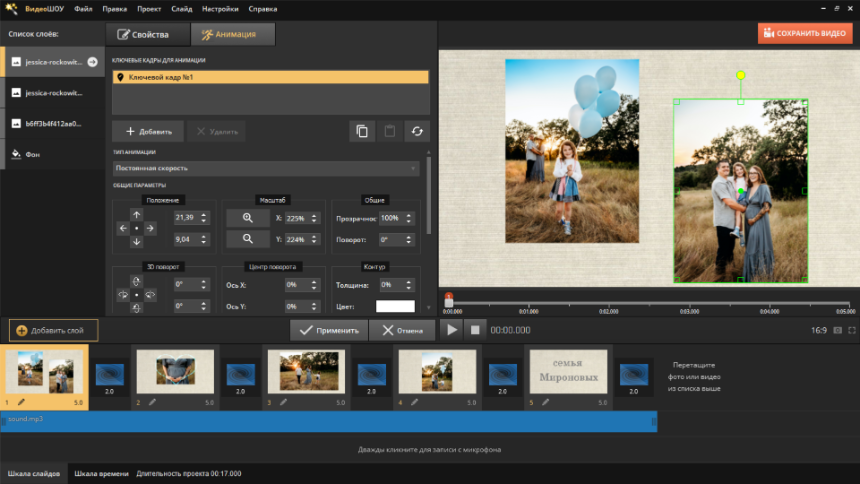Edit slide 1 with the pencil icon
The height and width of the screenshot is (484, 860).
(21, 402)
